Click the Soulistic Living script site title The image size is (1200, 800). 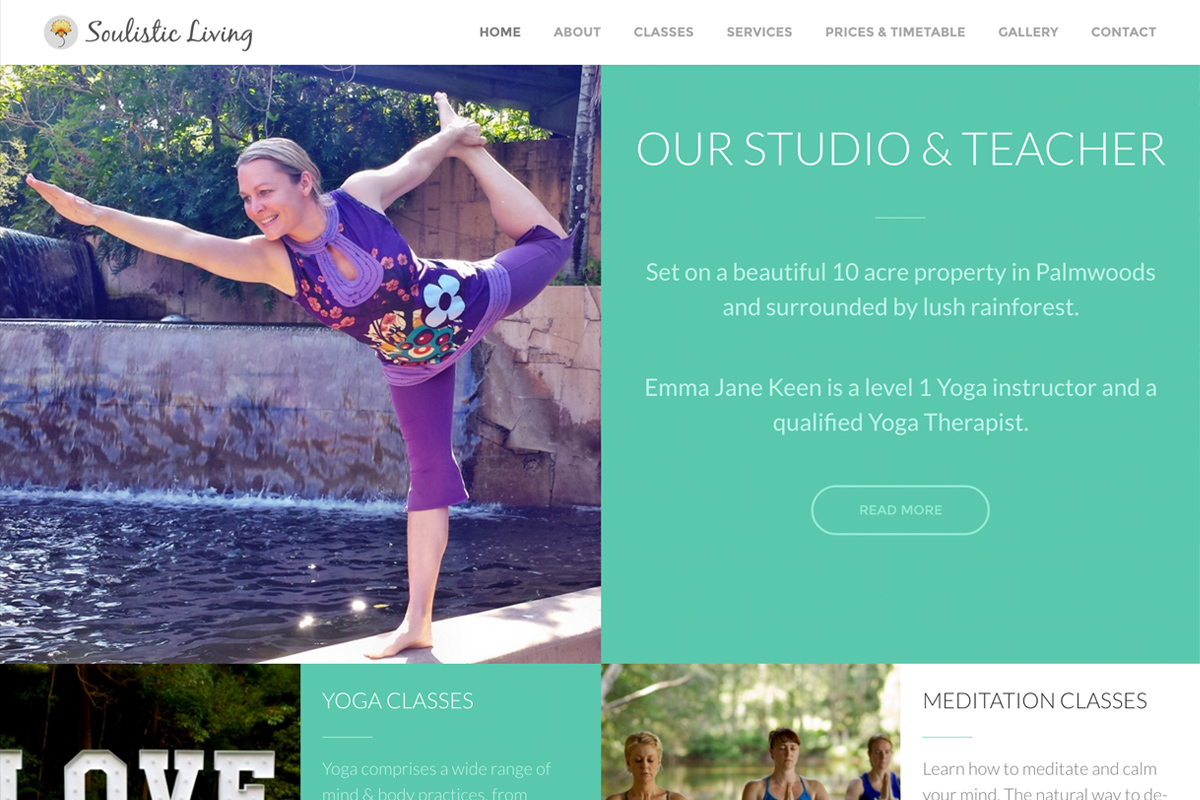point(169,33)
